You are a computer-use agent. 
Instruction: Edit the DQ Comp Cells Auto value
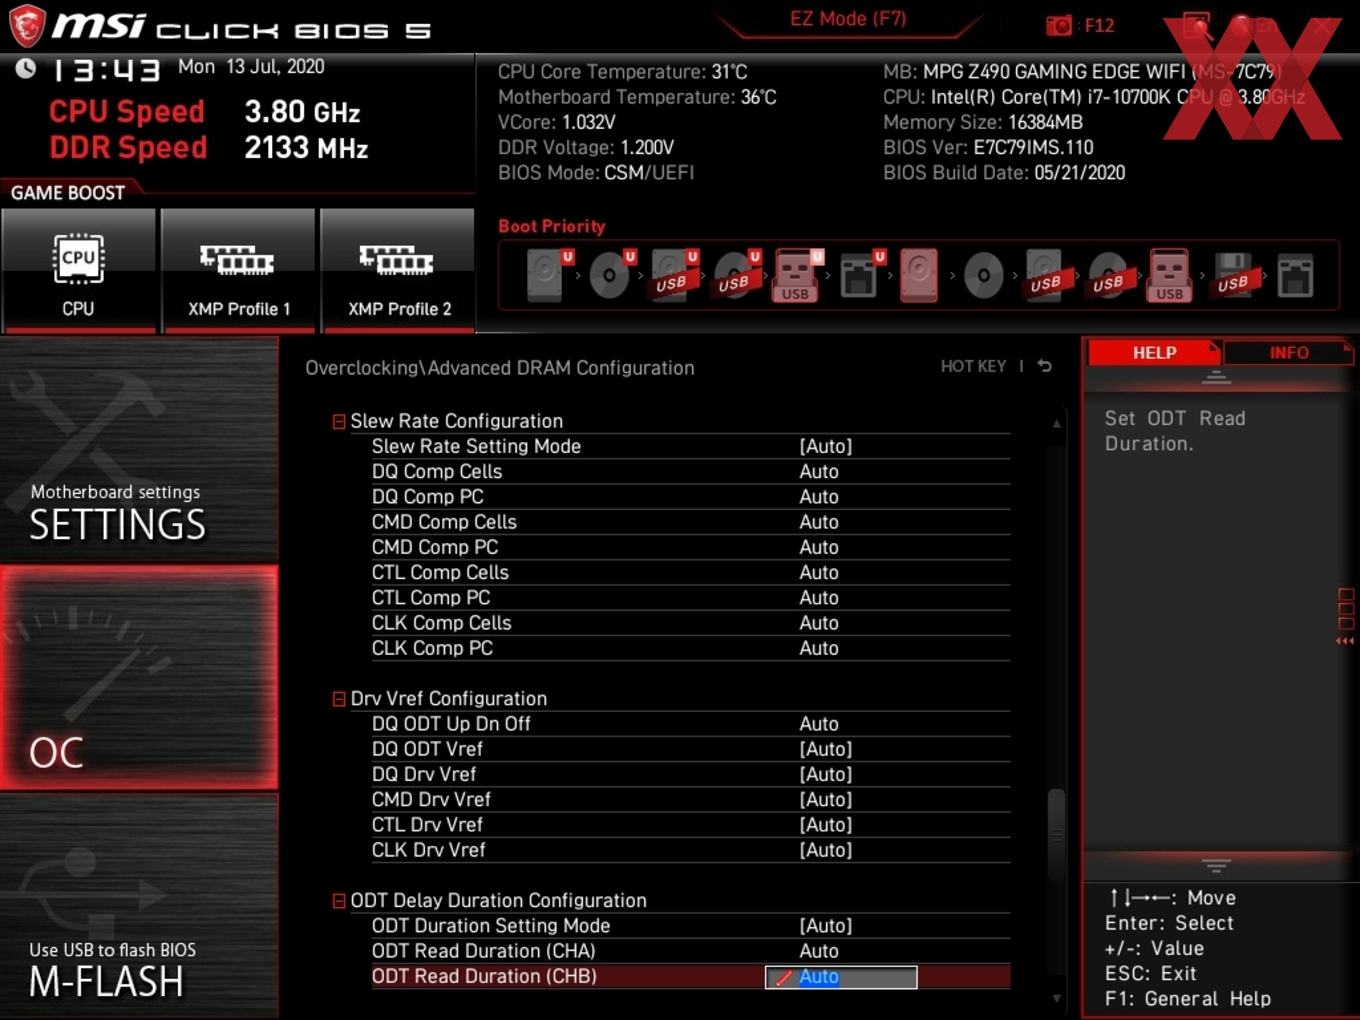click(x=819, y=471)
